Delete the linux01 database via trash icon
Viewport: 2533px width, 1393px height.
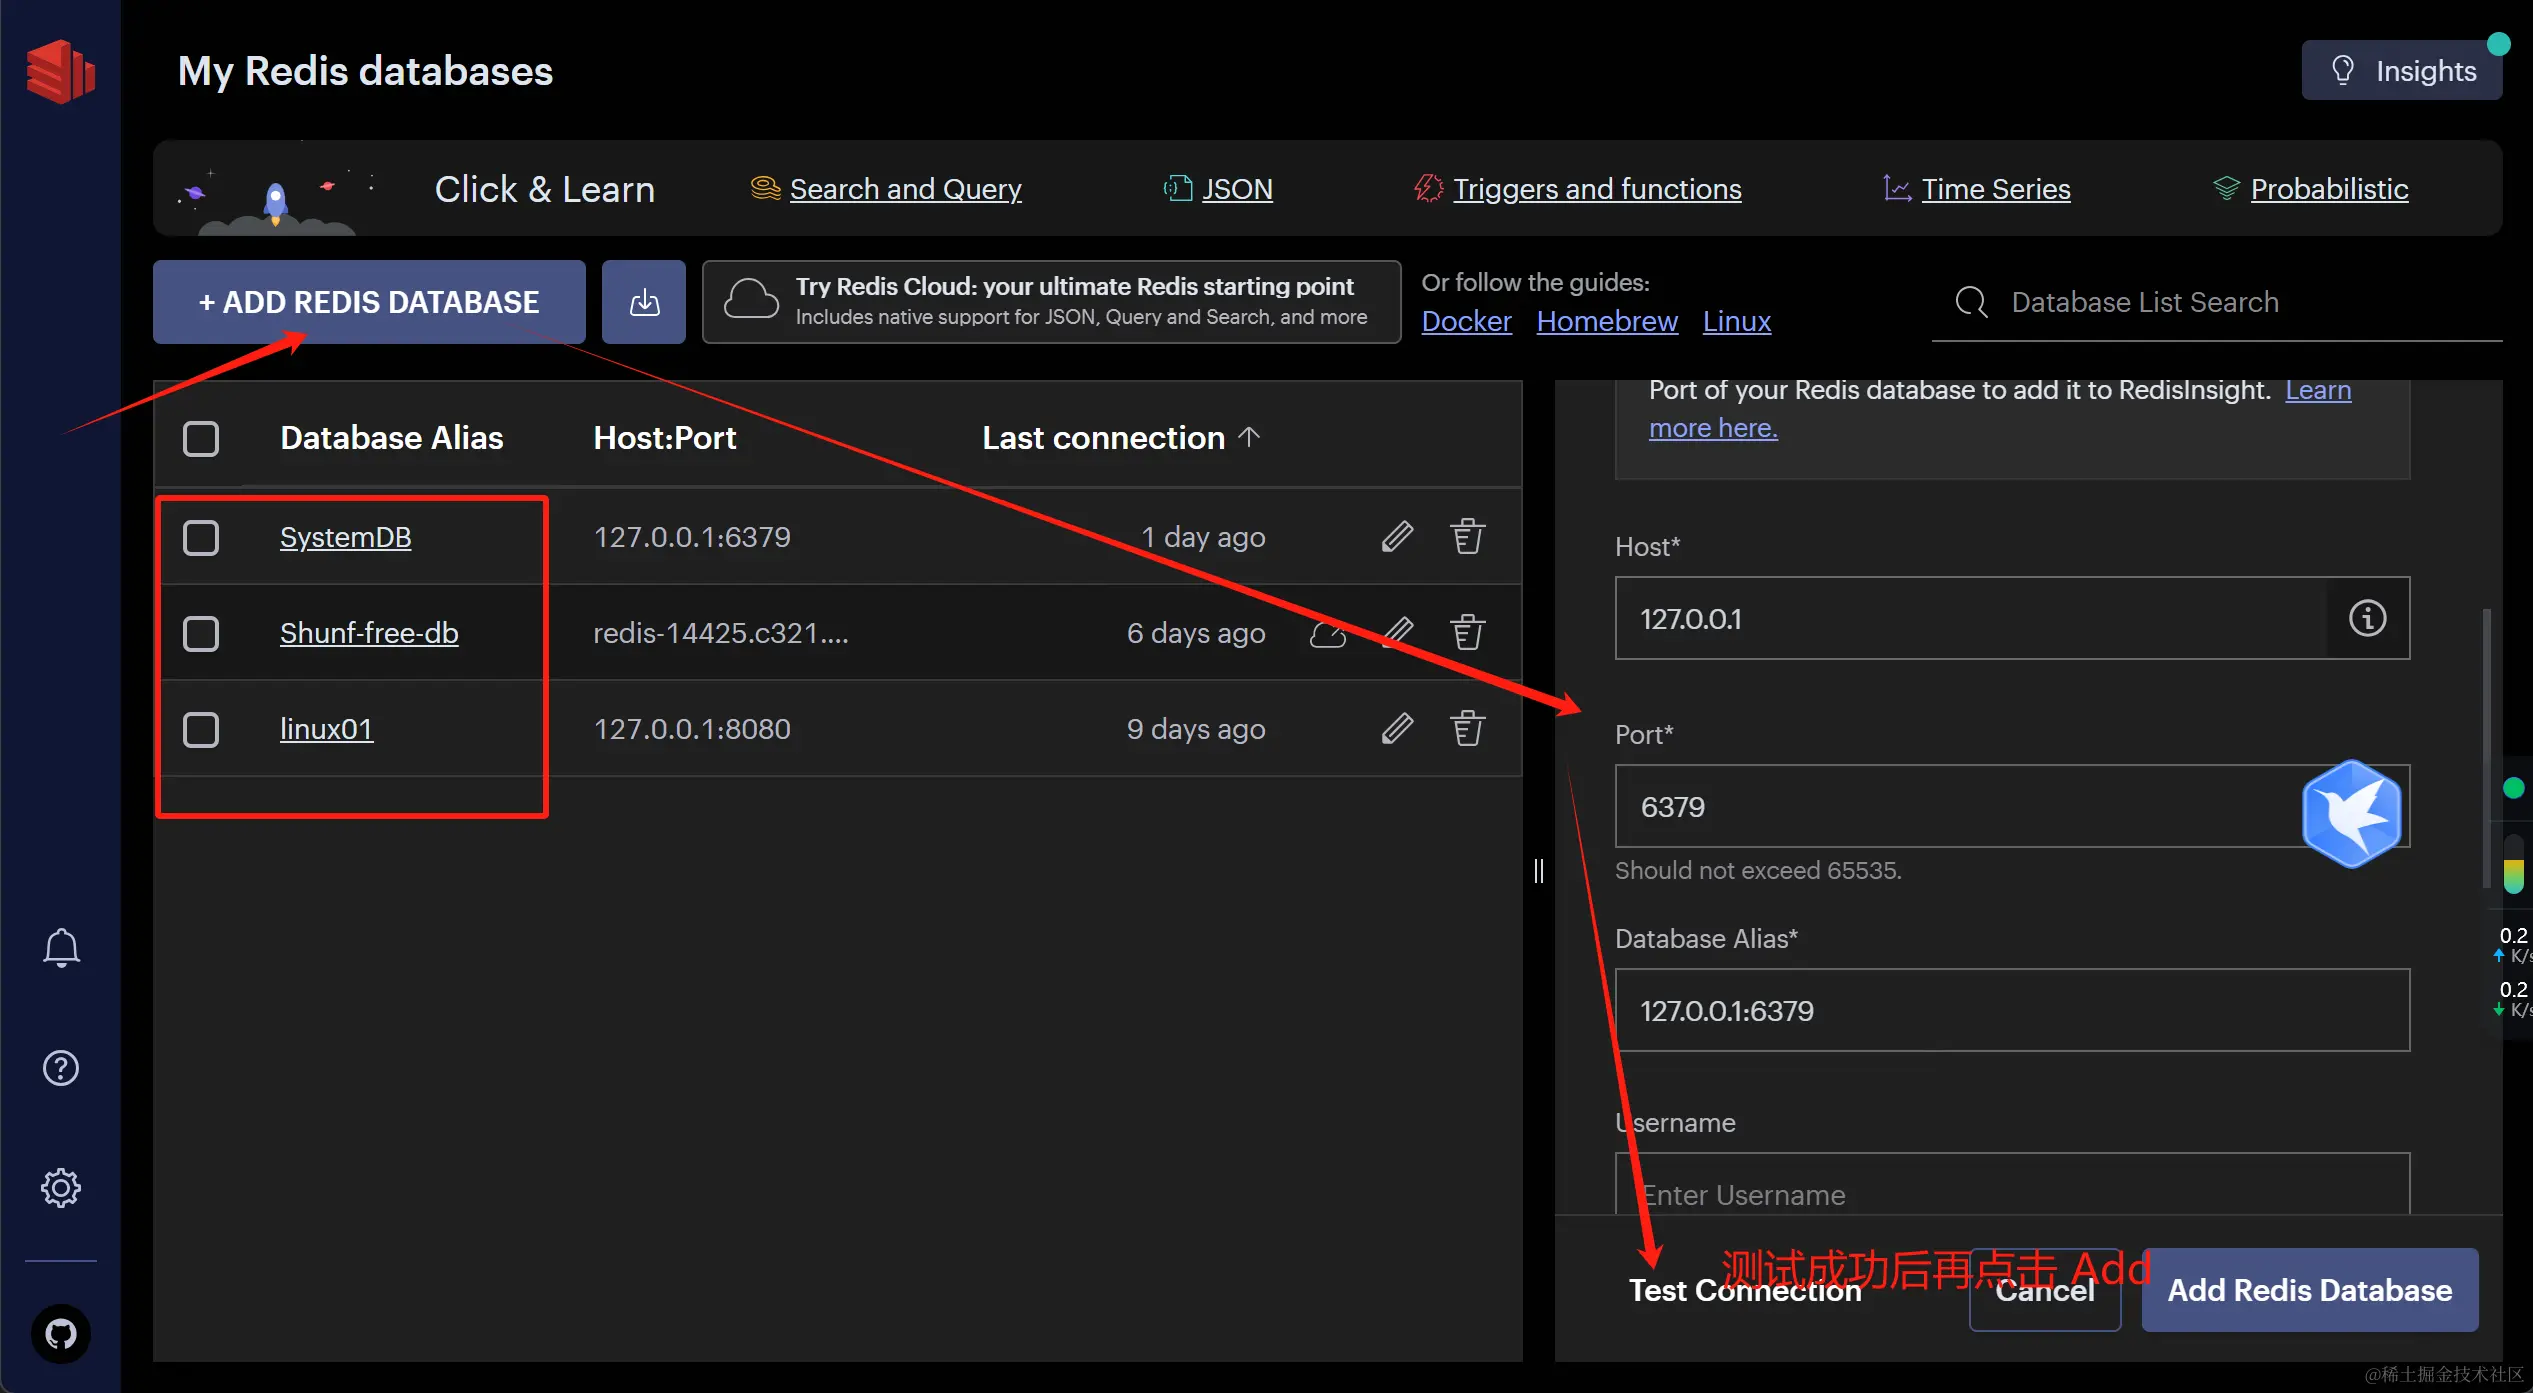1467,729
